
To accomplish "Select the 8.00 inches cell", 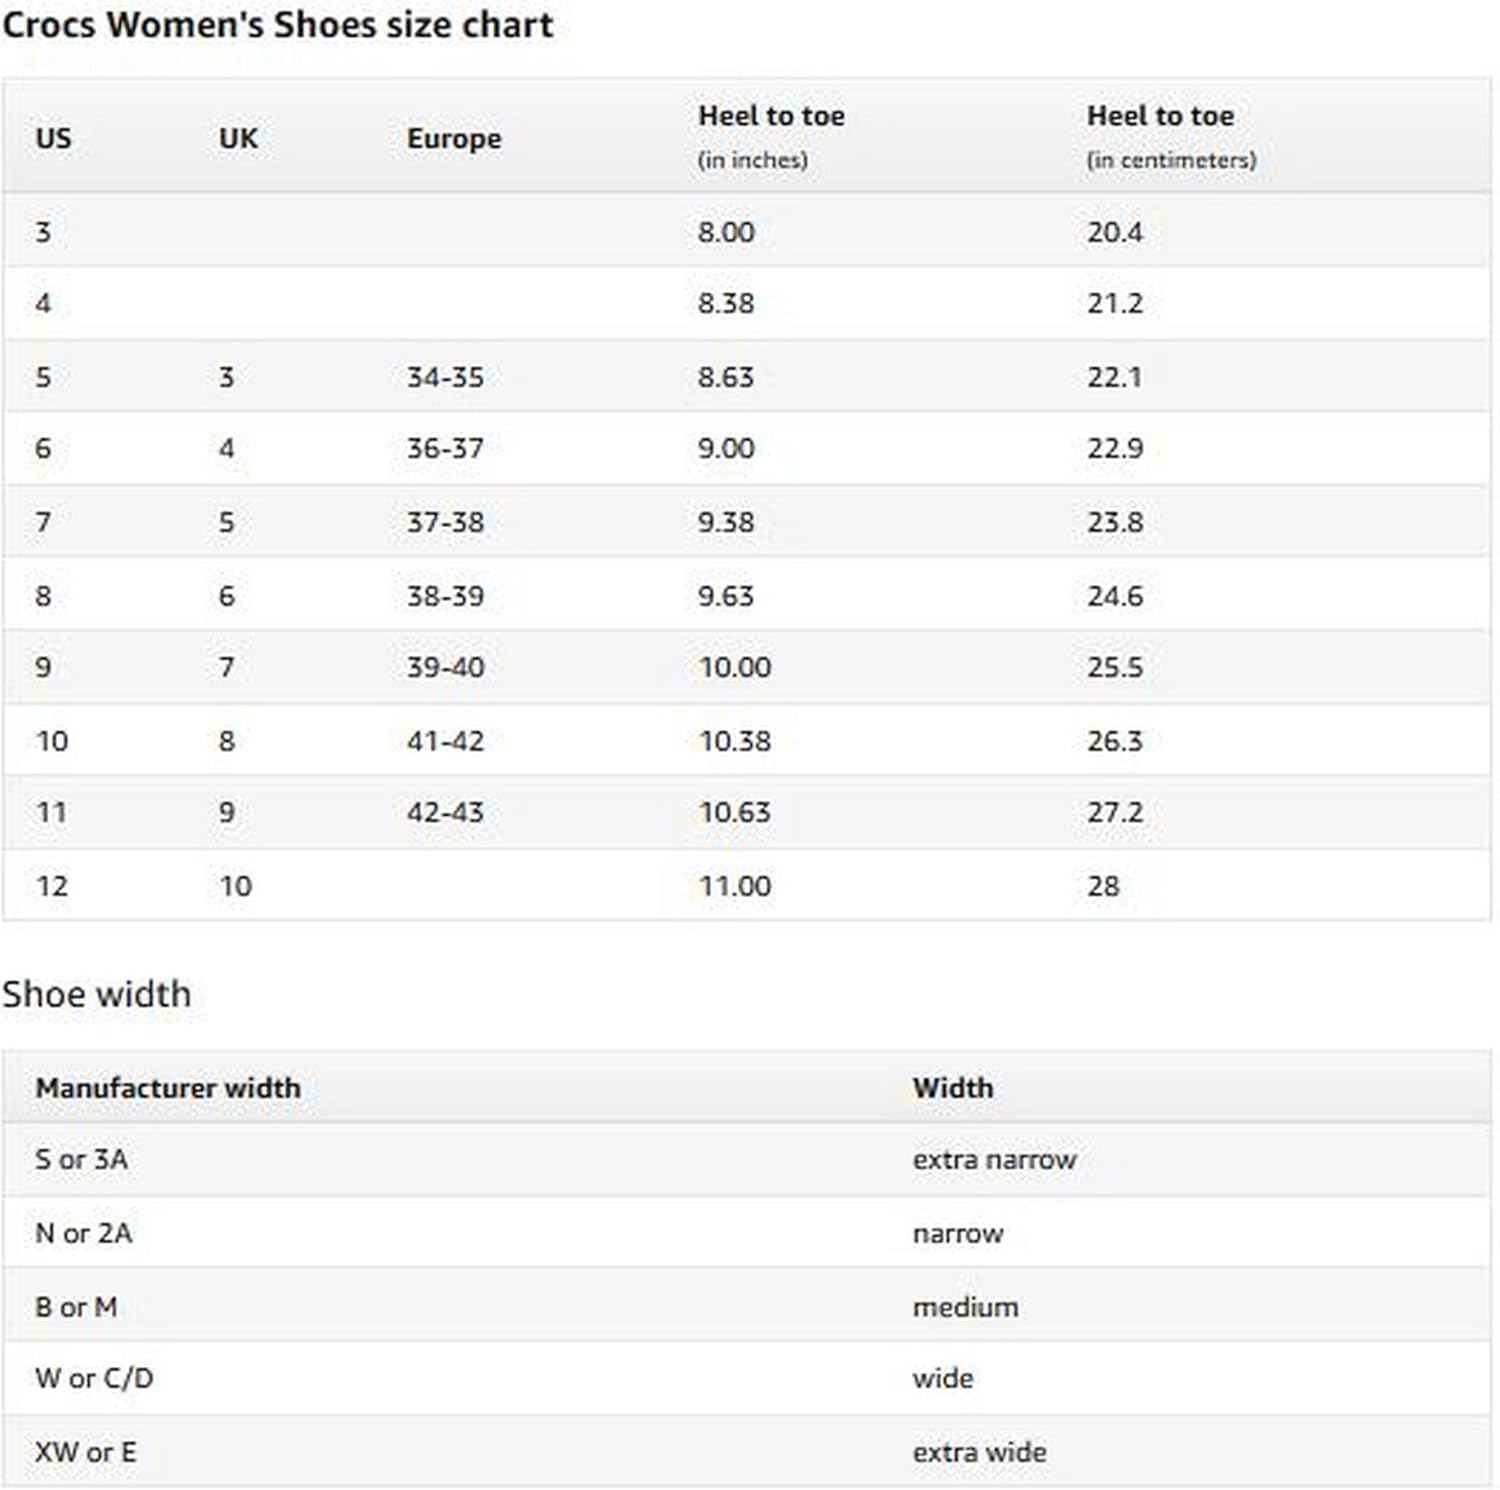I will coord(726,232).
